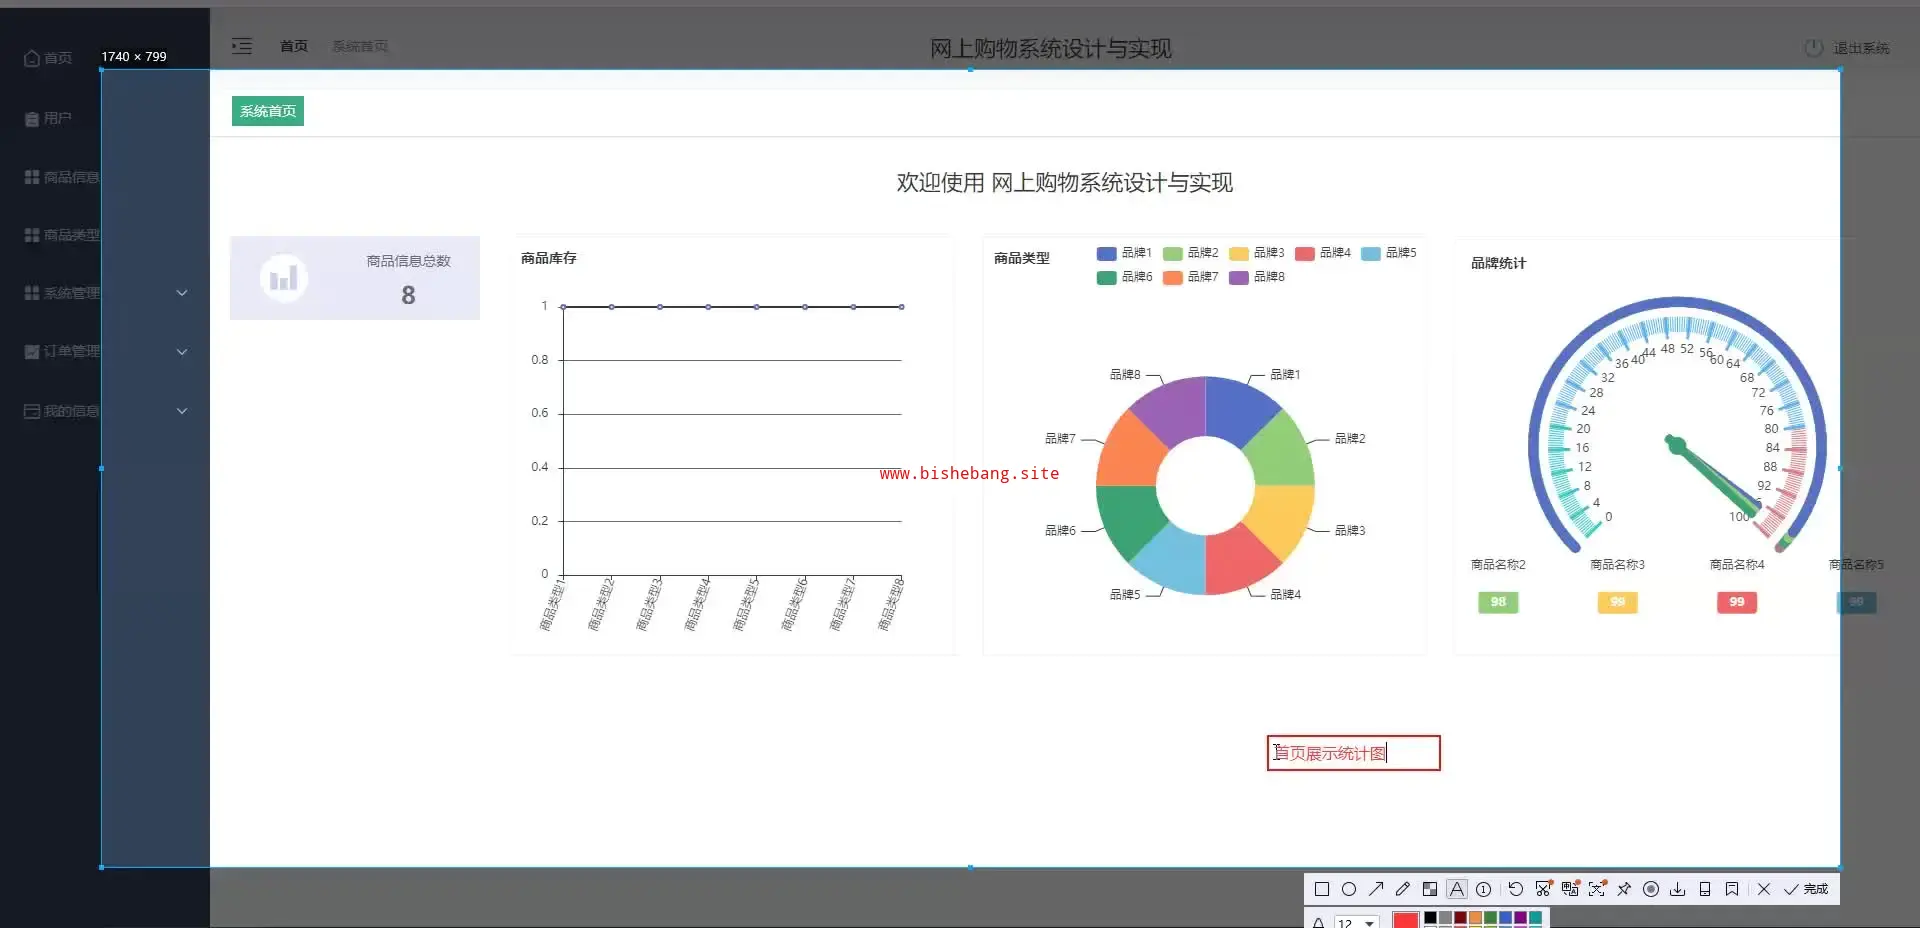Select the rectangle annotation tool
1920x928 pixels.
pos(1321,889)
